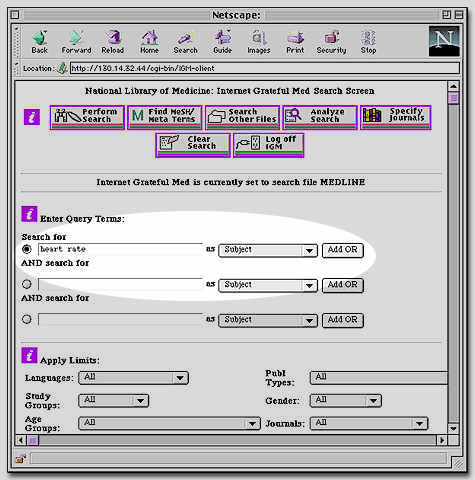
Task: Open the first Subject dropdown
Action: 268,250
